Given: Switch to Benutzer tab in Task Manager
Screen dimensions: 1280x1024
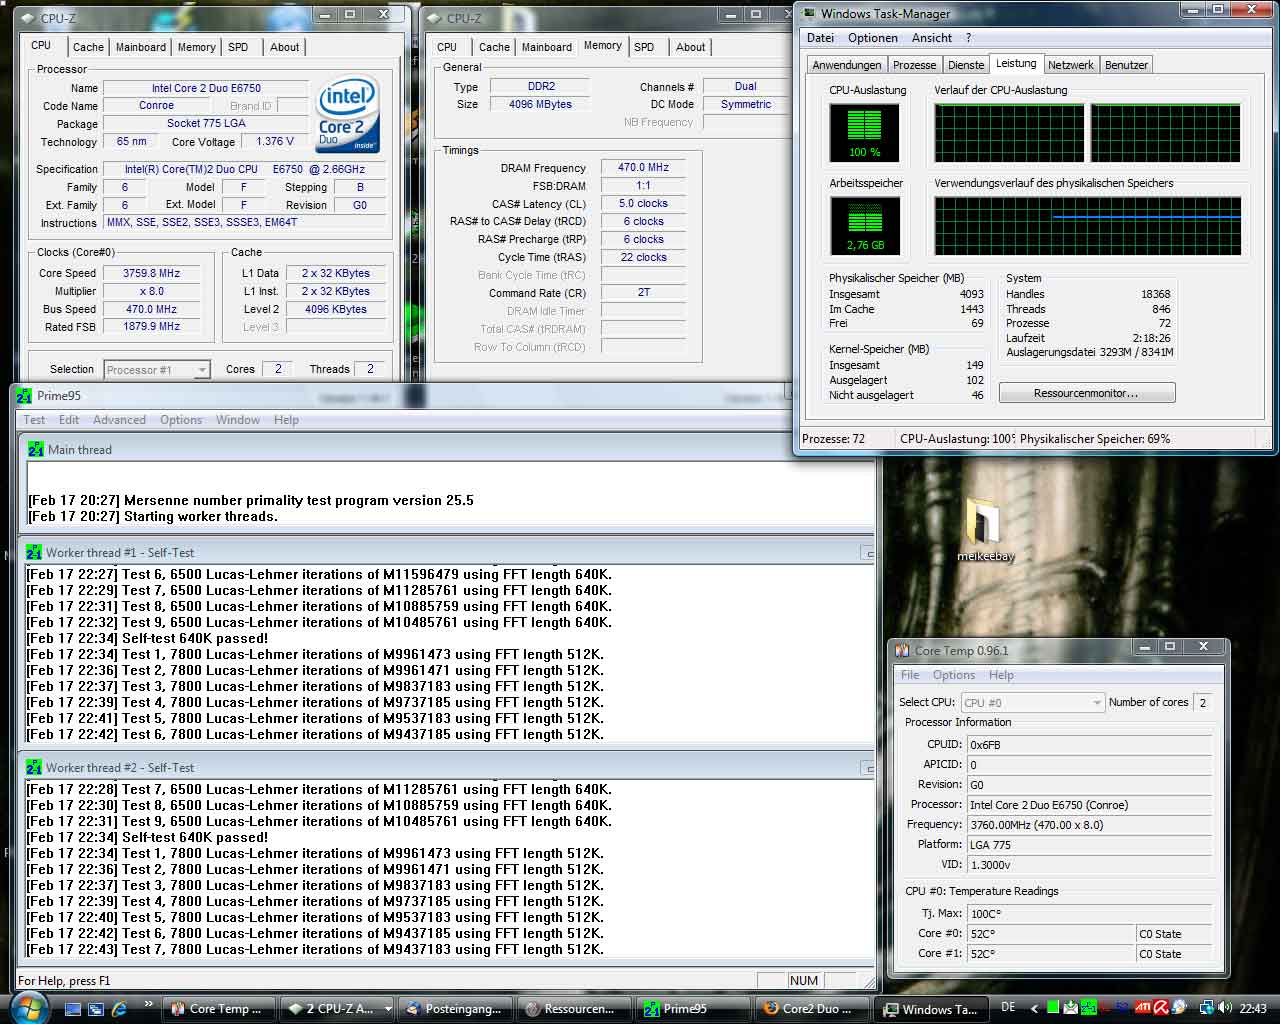Looking at the screenshot, I should tap(1127, 65).
